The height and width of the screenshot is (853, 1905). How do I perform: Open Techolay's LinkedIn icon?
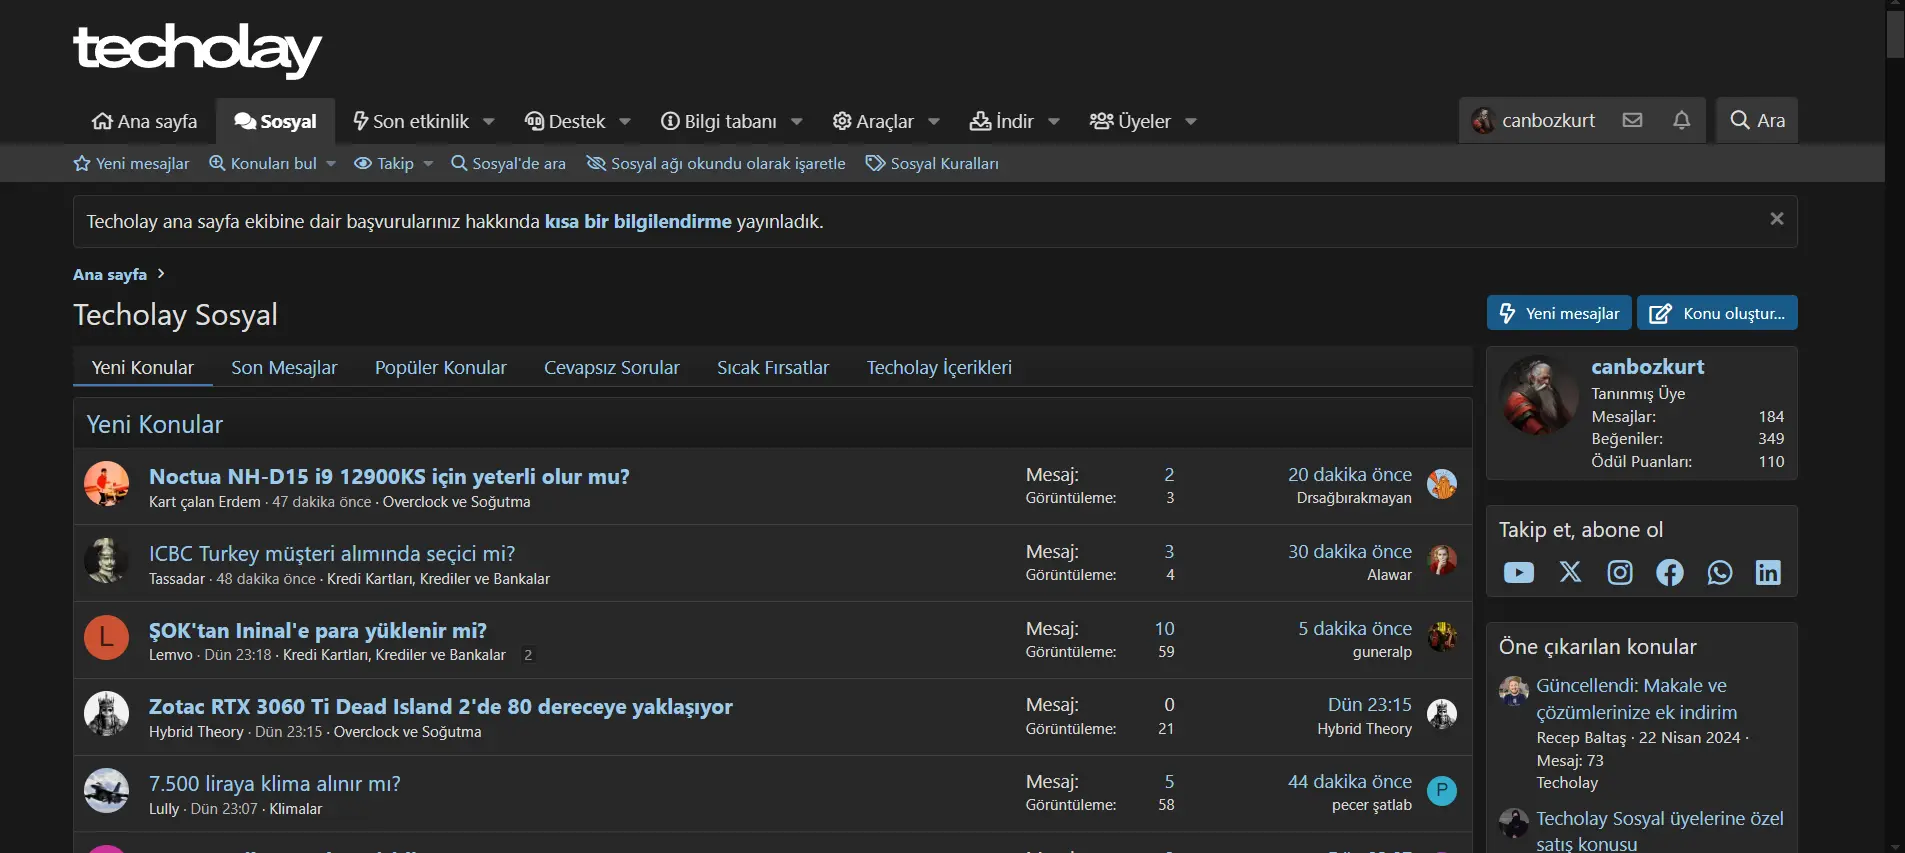tap(1768, 572)
